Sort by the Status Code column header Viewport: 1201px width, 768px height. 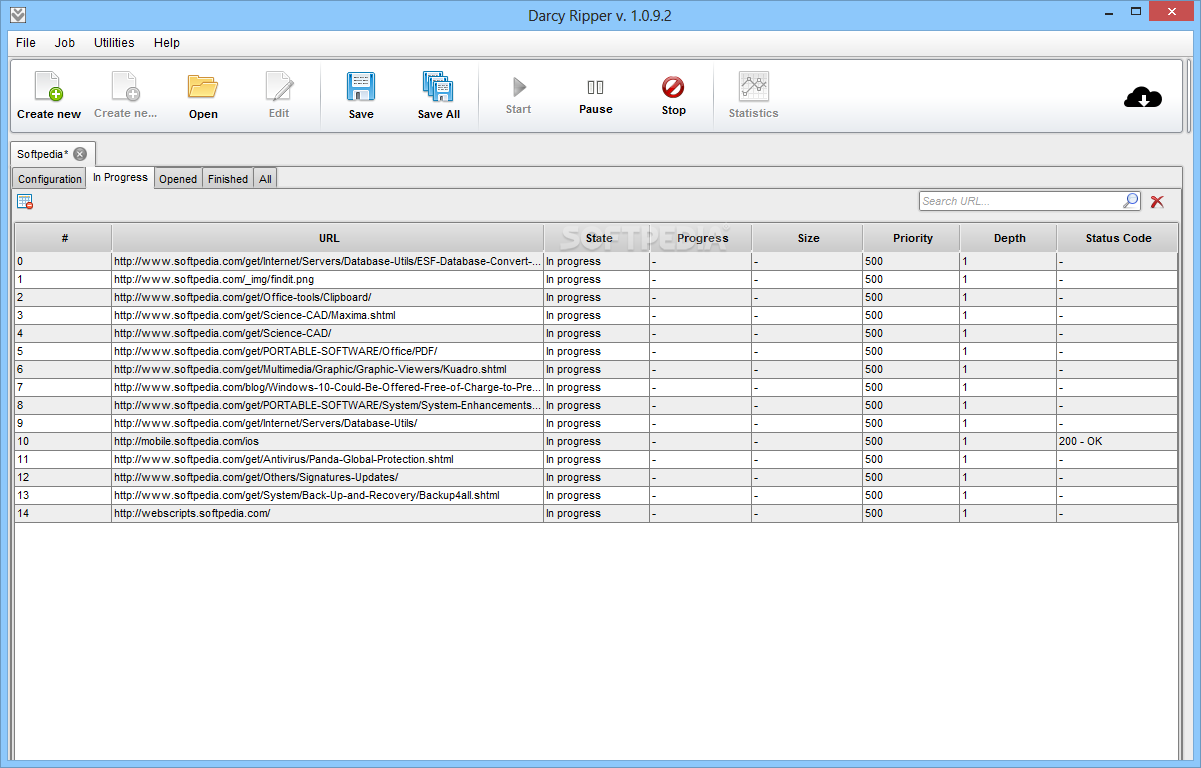click(1118, 238)
